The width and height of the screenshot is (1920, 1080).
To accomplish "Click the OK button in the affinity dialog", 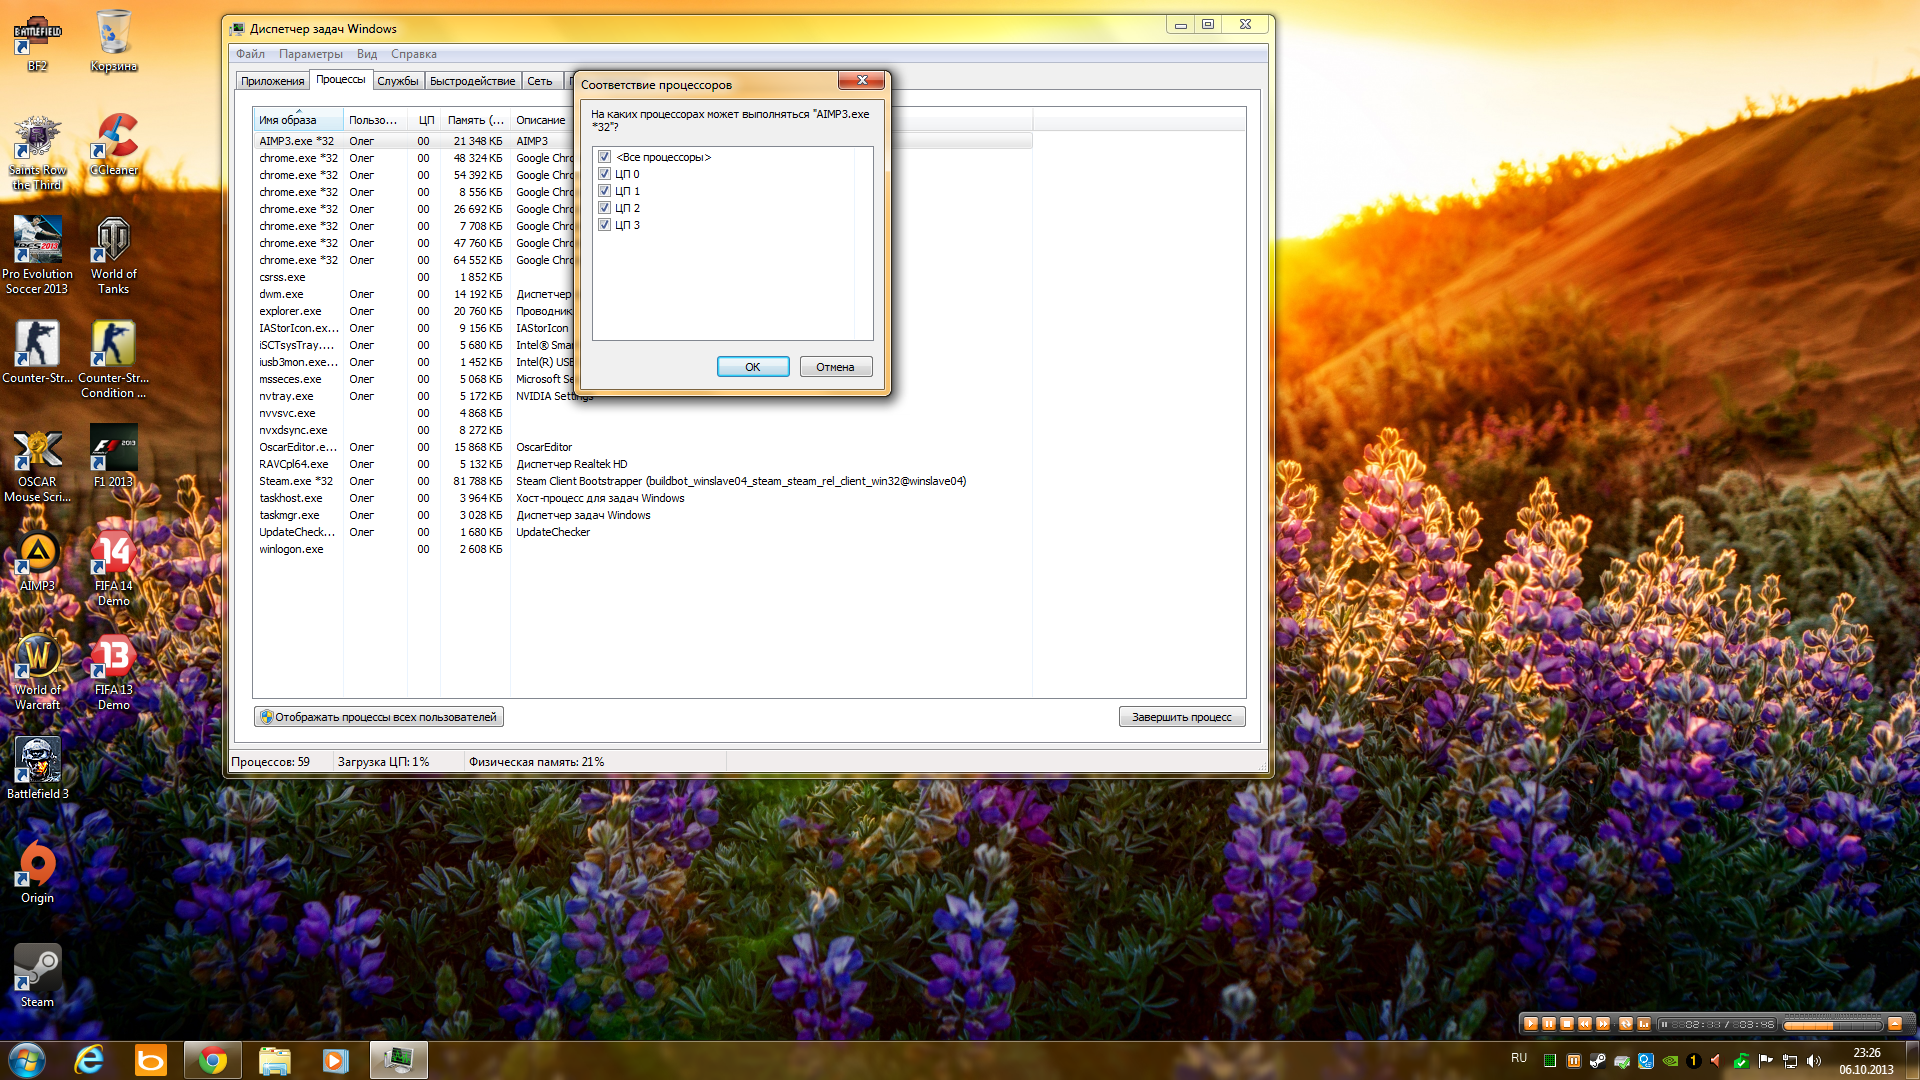I will [752, 367].
